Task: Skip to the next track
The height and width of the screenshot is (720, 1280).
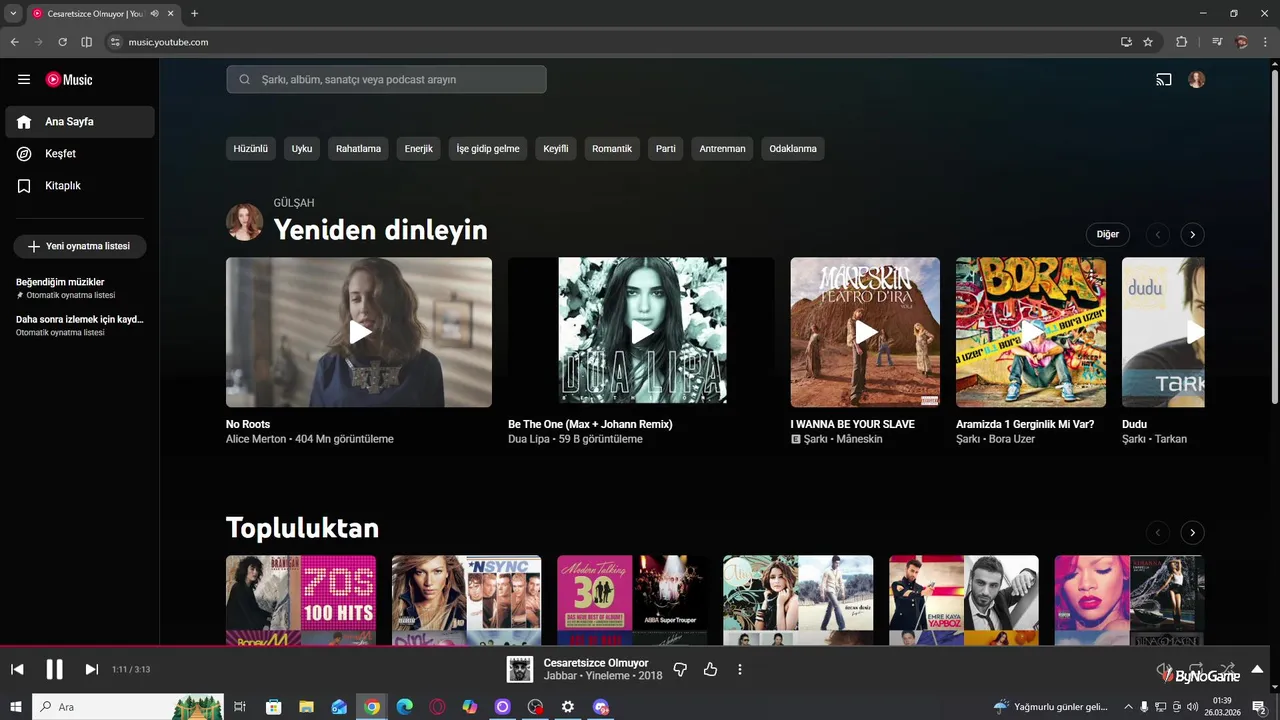Action: pos(91,669)
